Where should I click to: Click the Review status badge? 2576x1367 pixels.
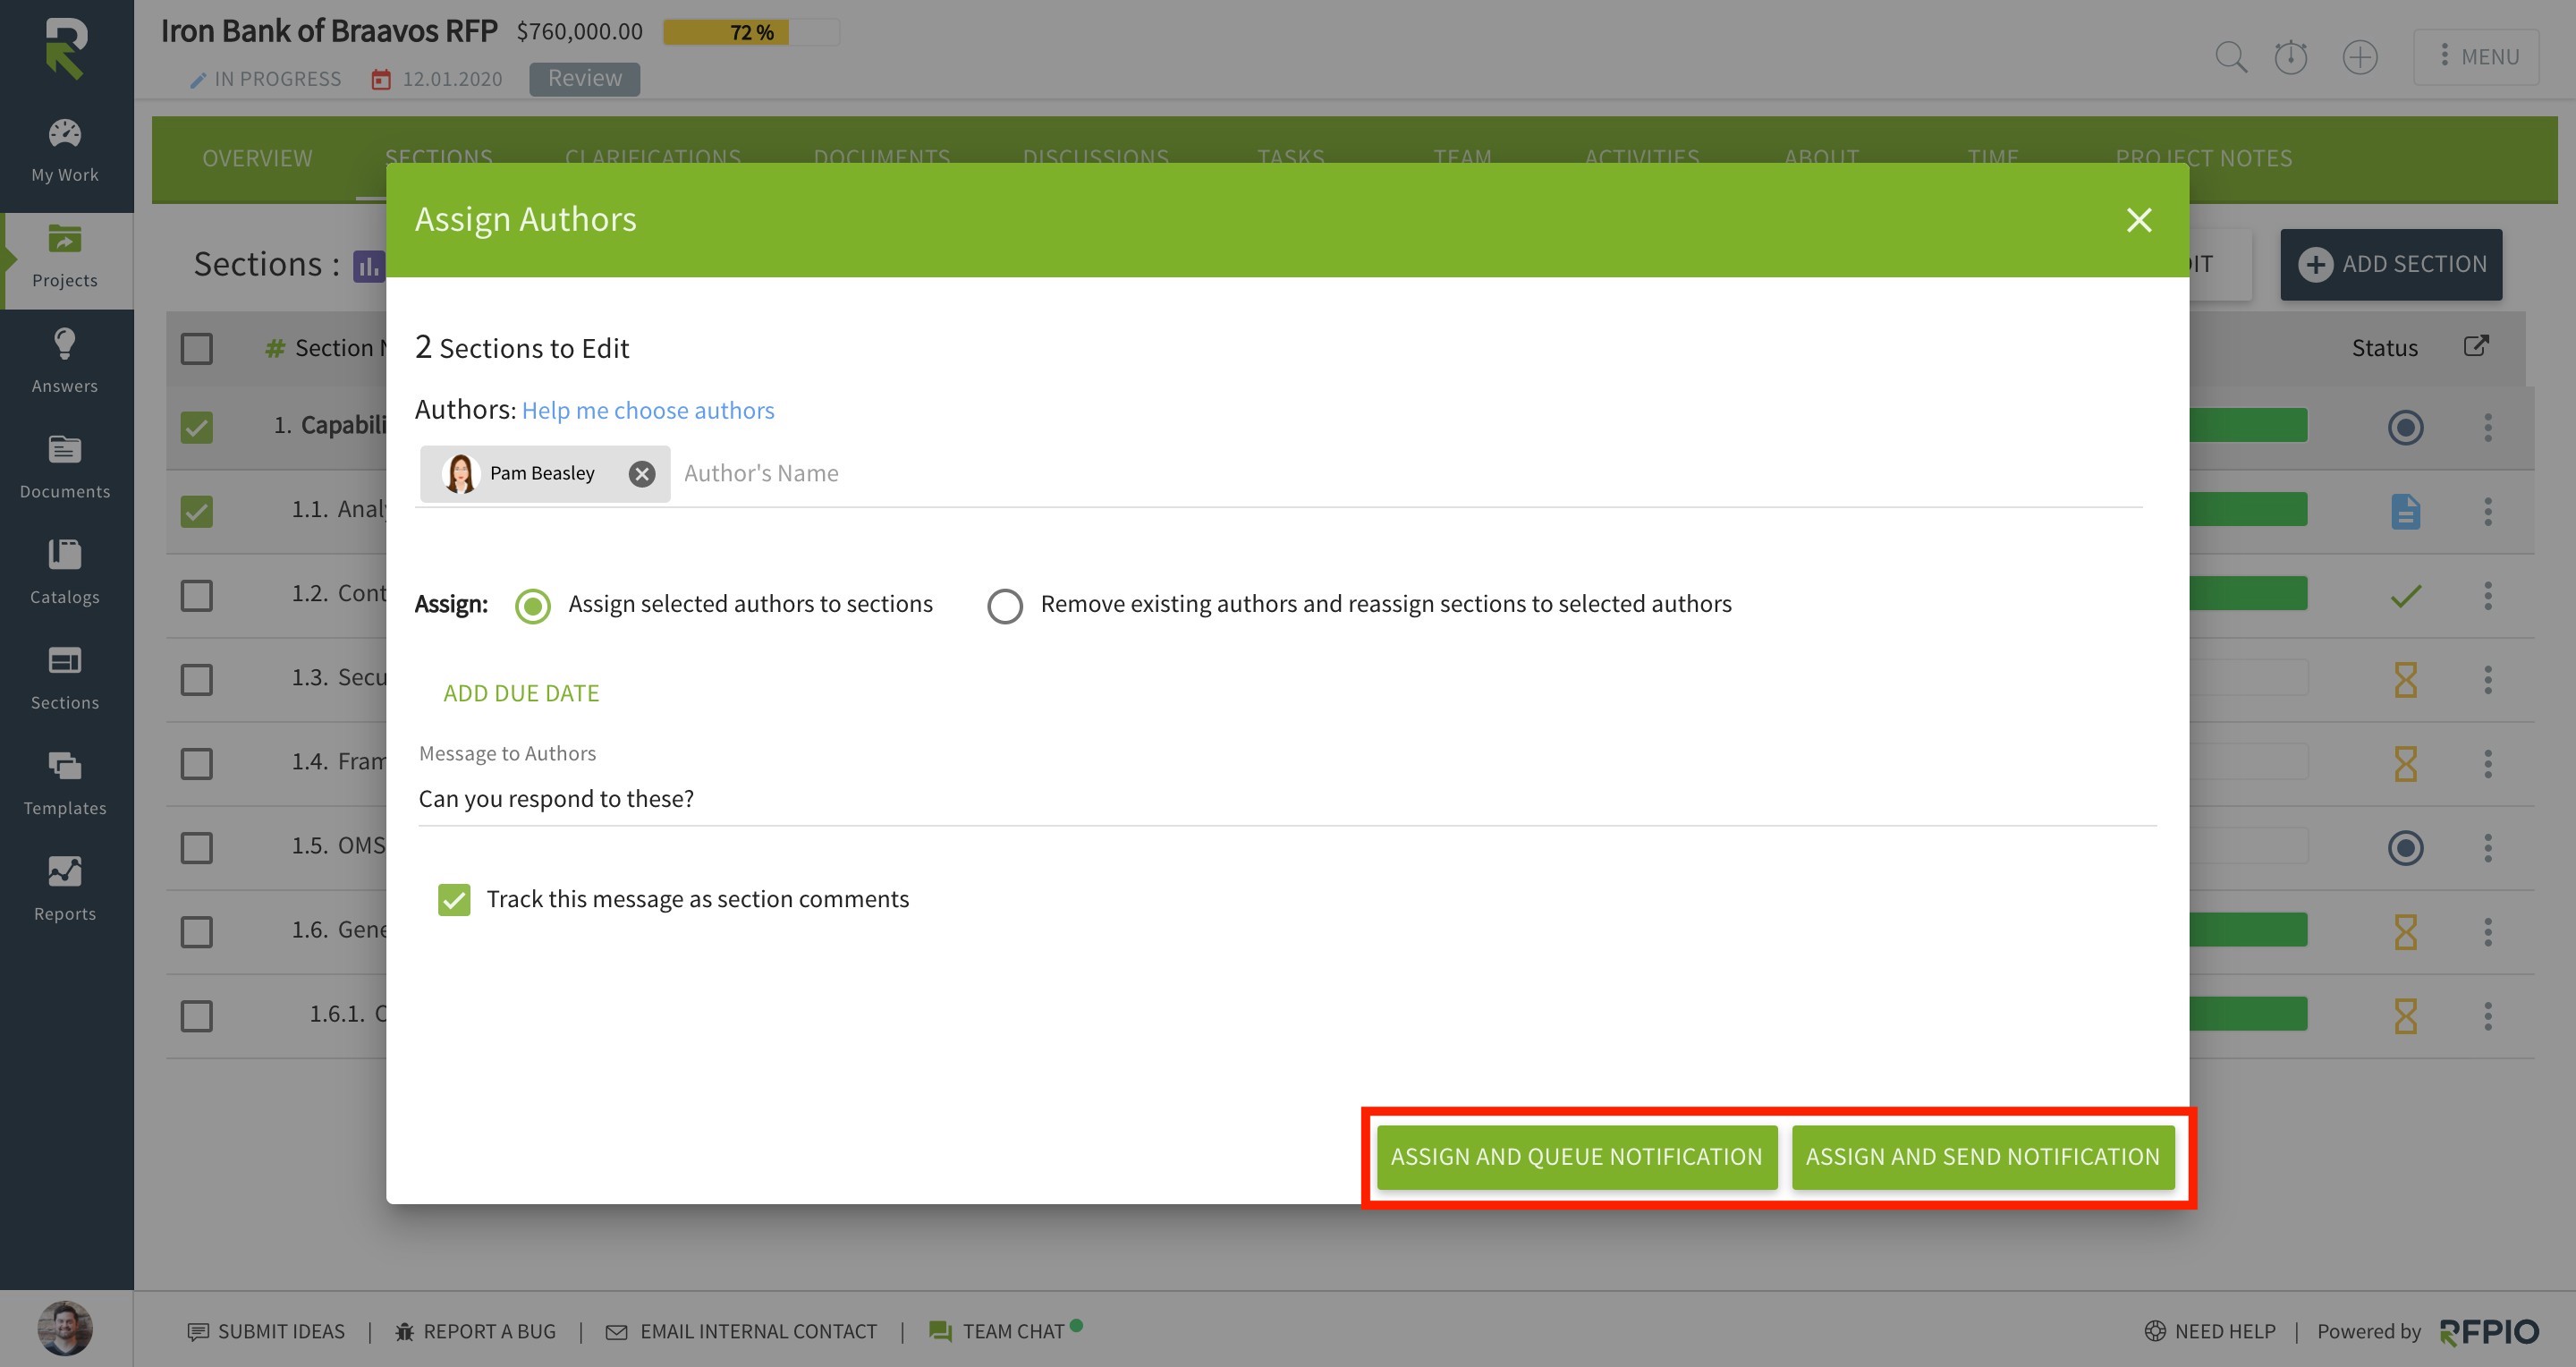tap(585, 79)
